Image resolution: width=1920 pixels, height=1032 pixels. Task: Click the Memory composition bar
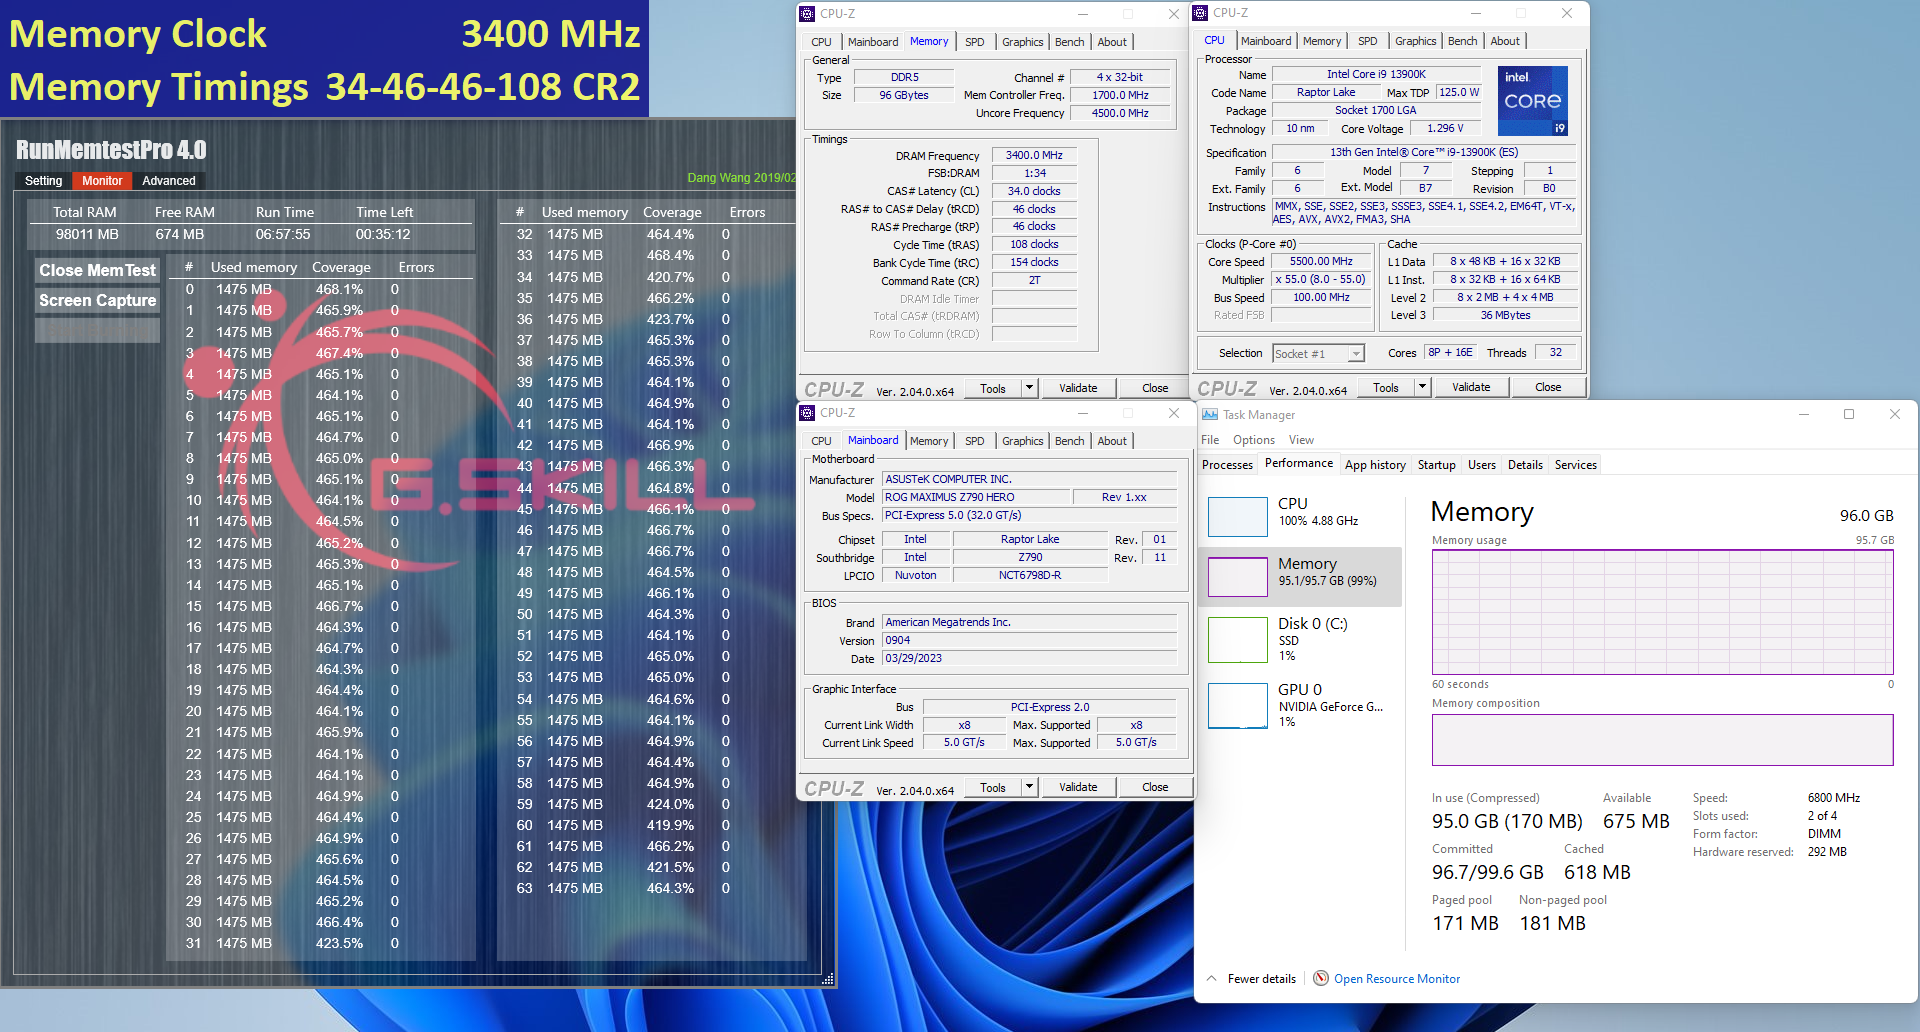point(1661,740)
